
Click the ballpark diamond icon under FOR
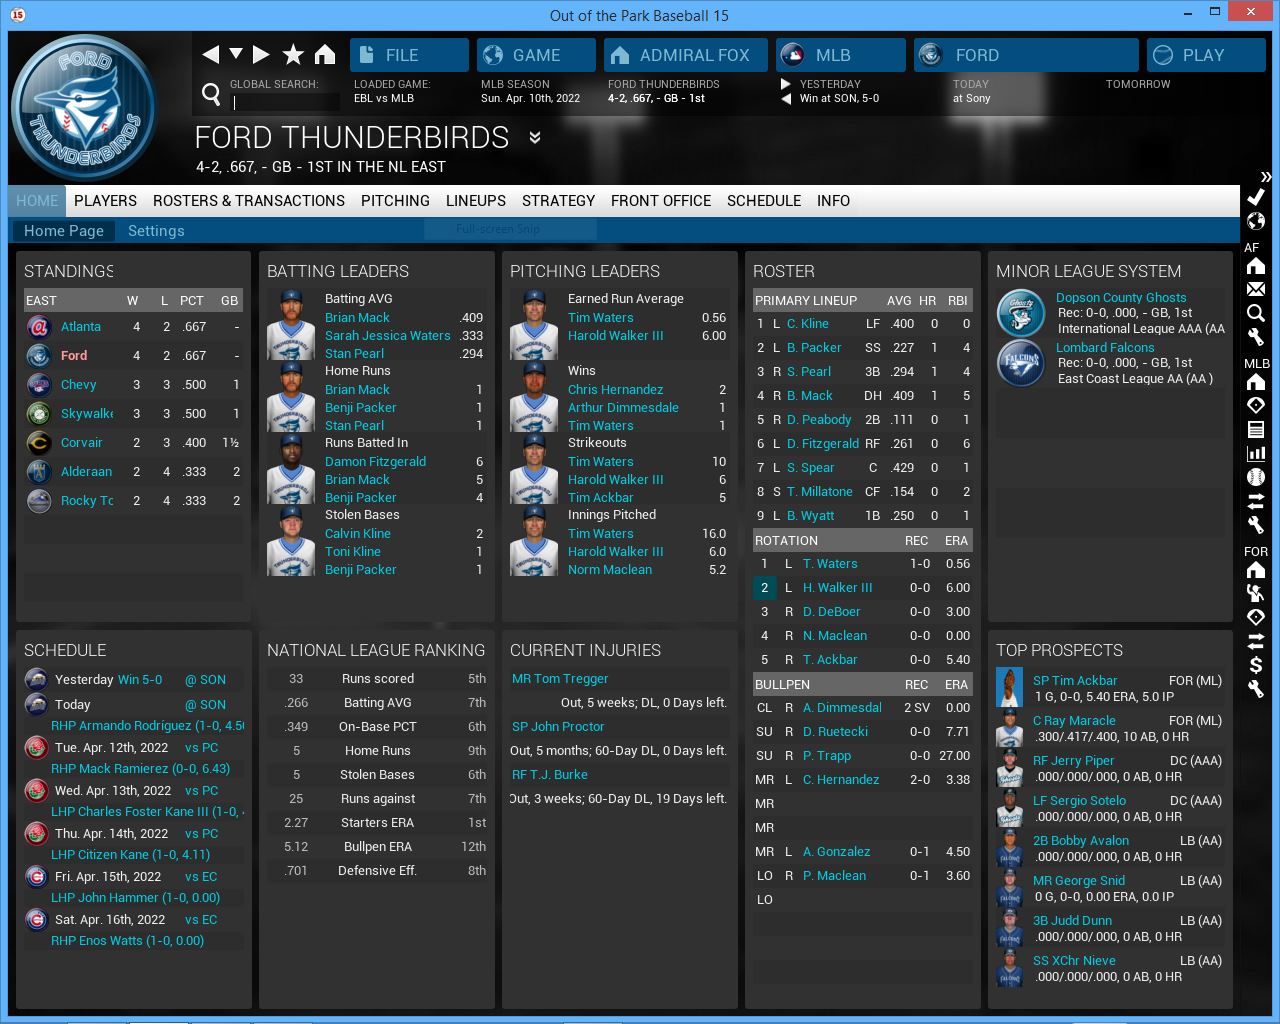1256,617
